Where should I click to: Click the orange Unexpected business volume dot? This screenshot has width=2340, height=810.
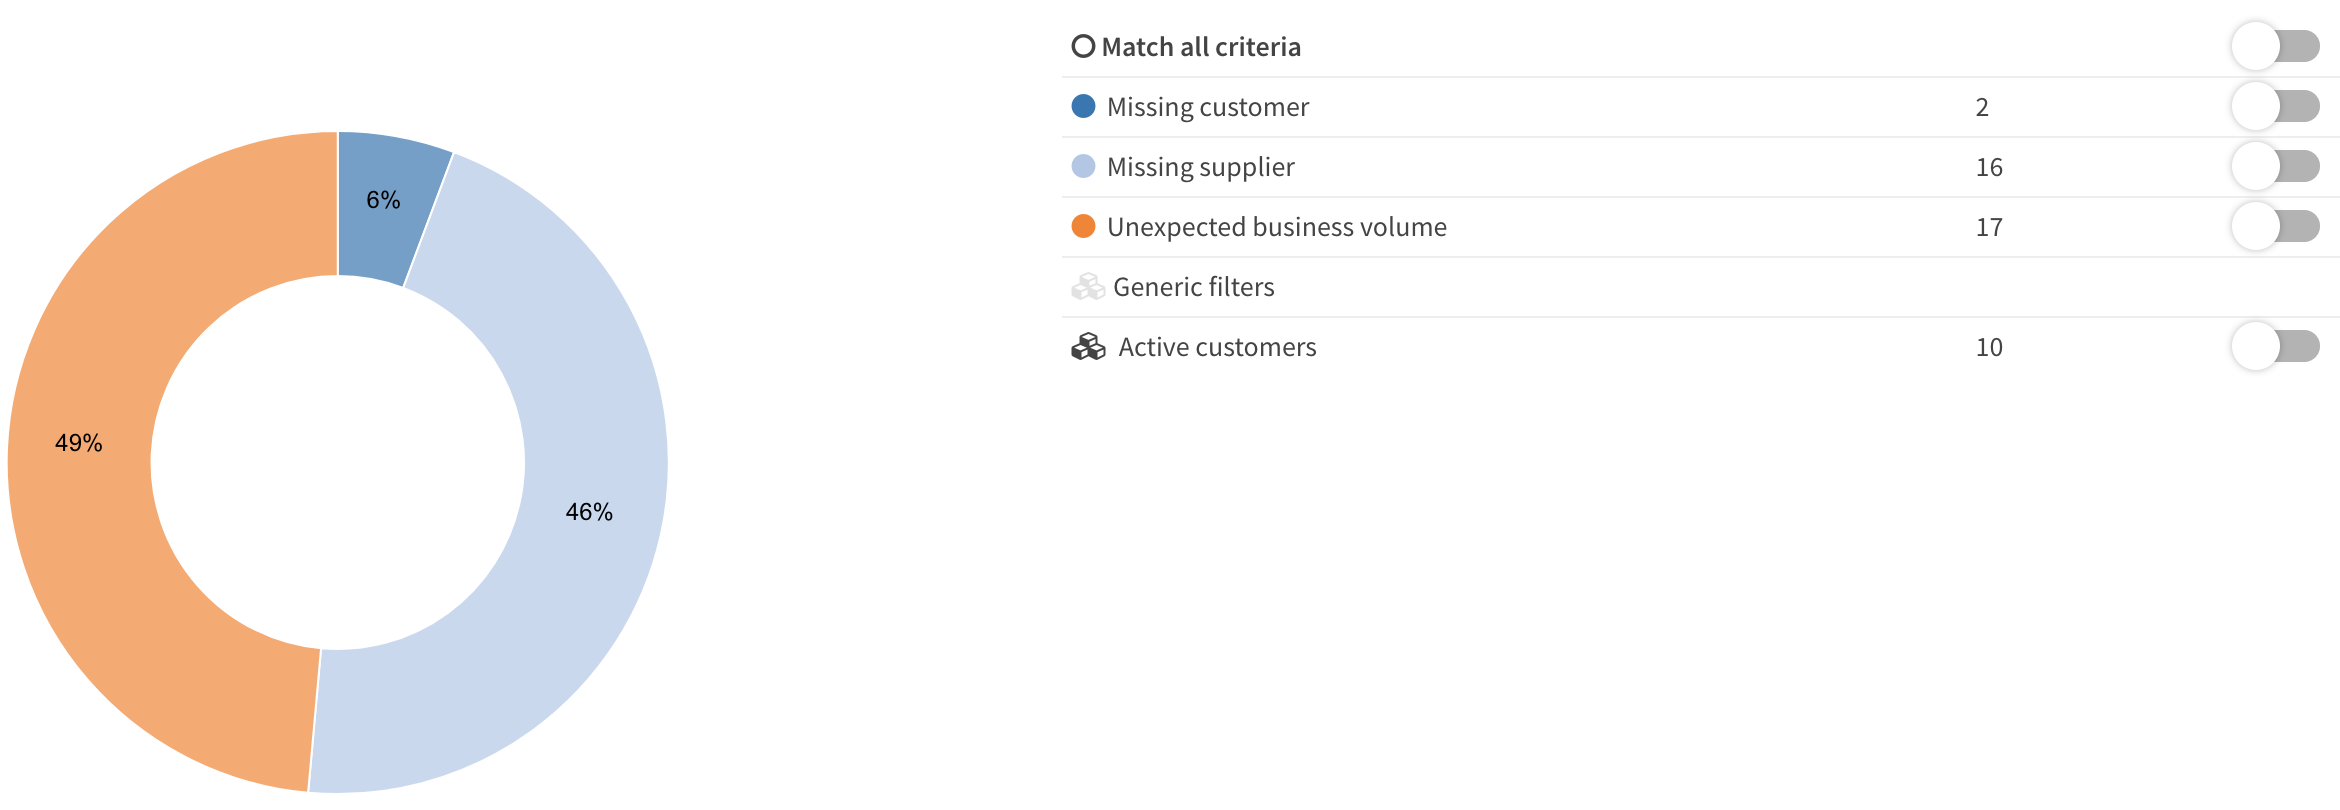[x=1083, y=226]
